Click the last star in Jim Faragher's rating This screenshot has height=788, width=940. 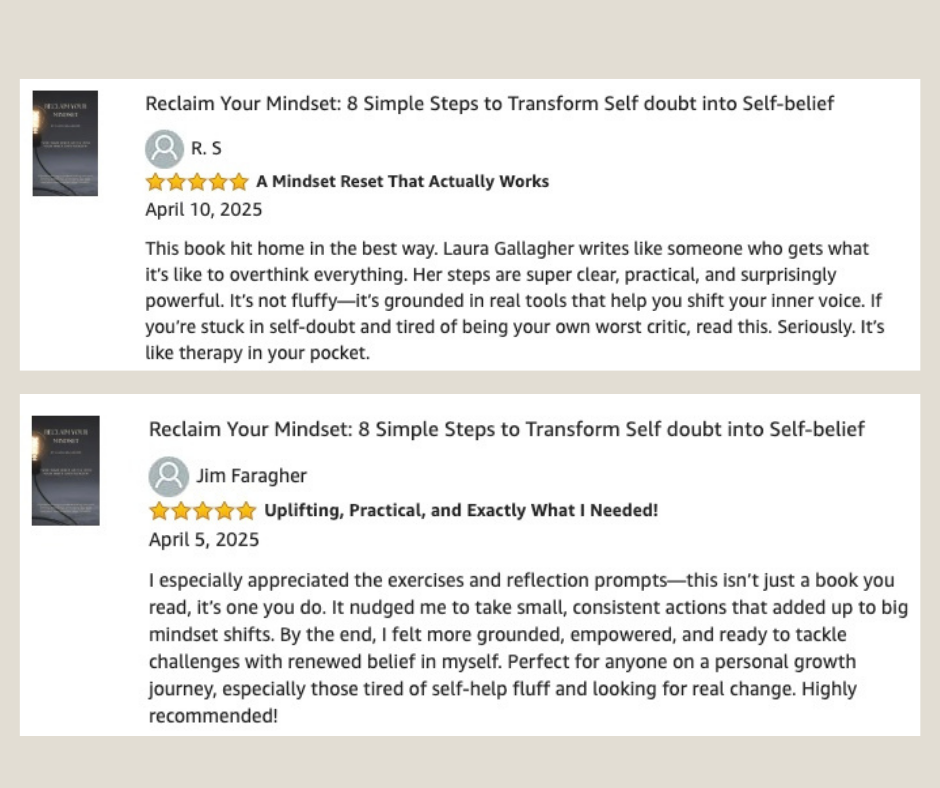(246, 511)
